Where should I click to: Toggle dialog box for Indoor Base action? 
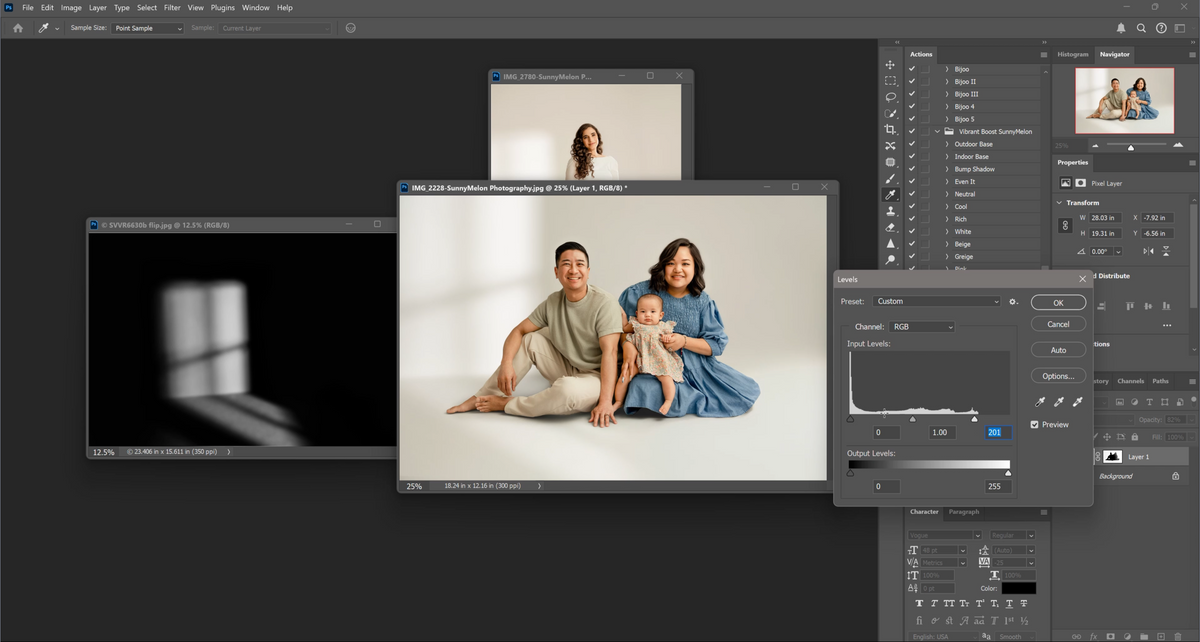[926, 157]
